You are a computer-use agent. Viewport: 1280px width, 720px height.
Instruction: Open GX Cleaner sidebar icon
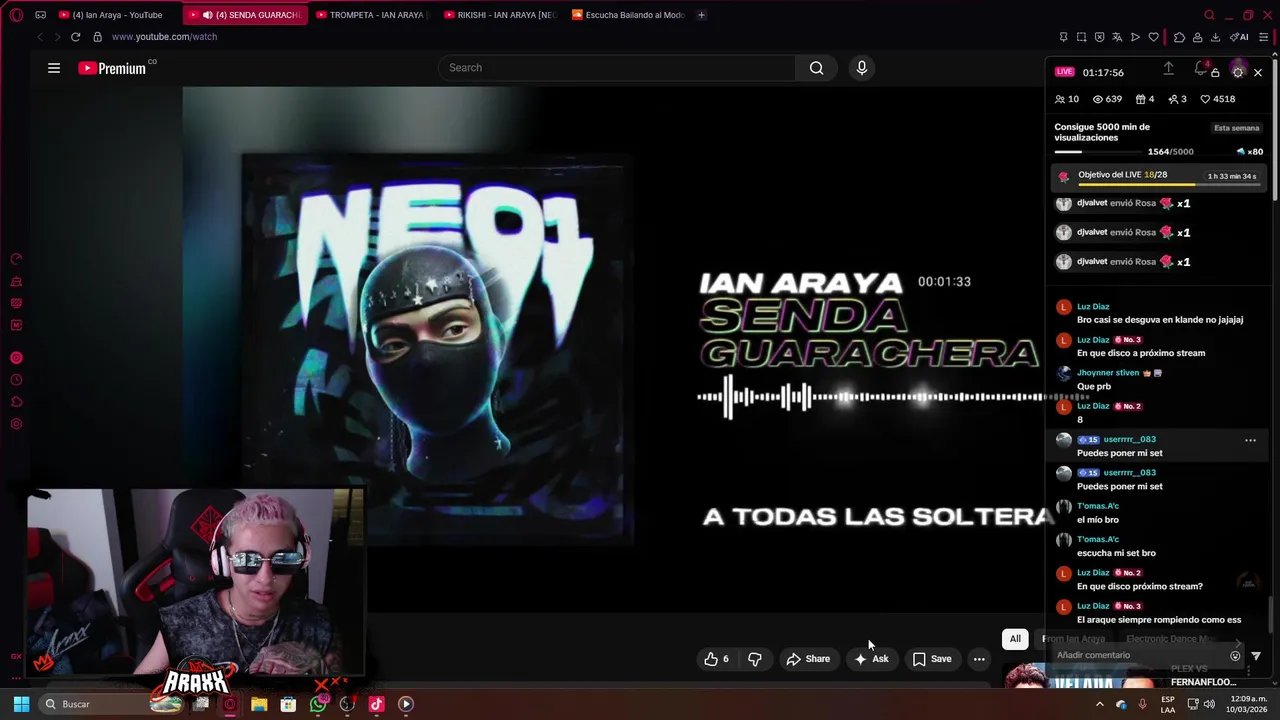coord(16,281)
